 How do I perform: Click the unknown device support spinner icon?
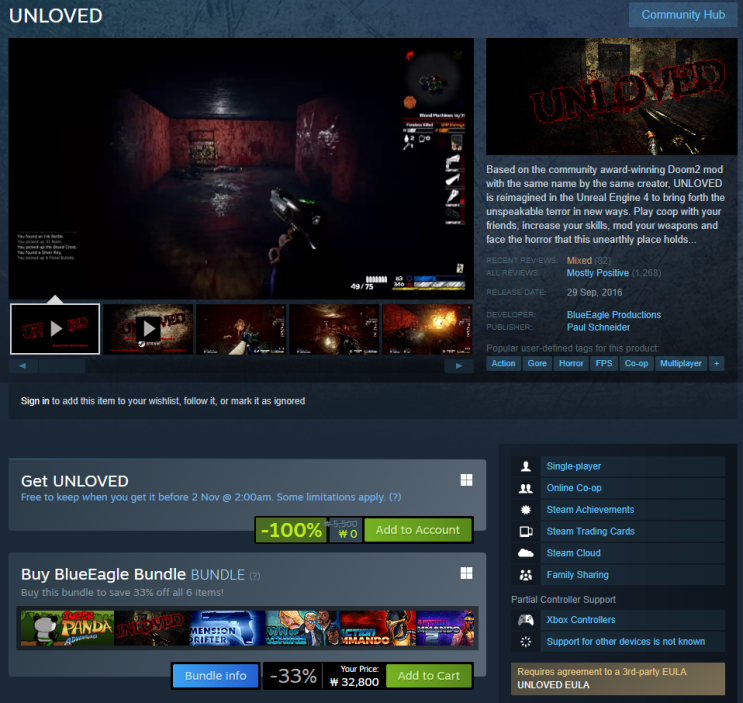(526, 641)
